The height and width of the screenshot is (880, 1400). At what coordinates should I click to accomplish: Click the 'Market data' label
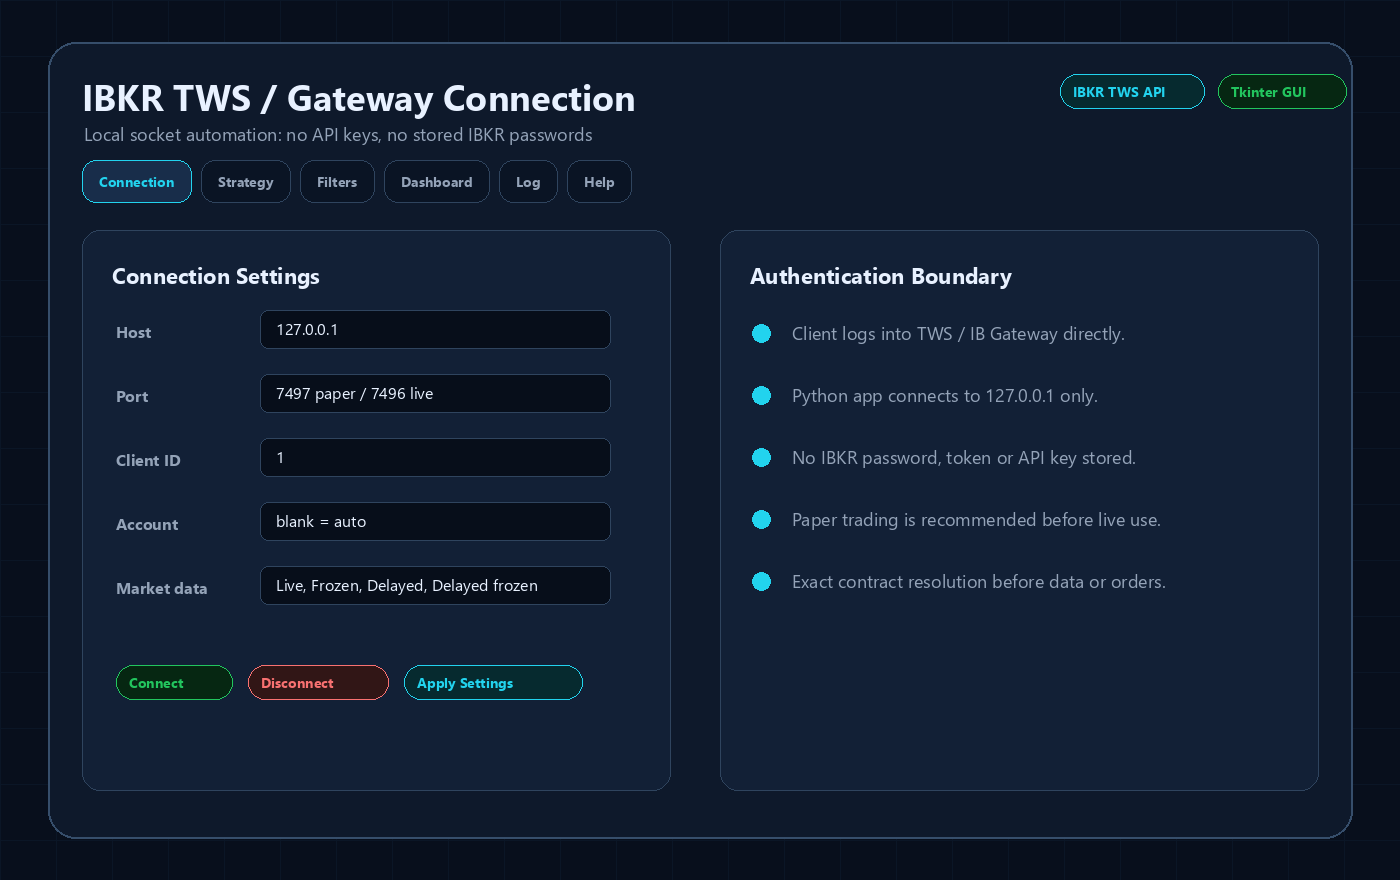162,589
